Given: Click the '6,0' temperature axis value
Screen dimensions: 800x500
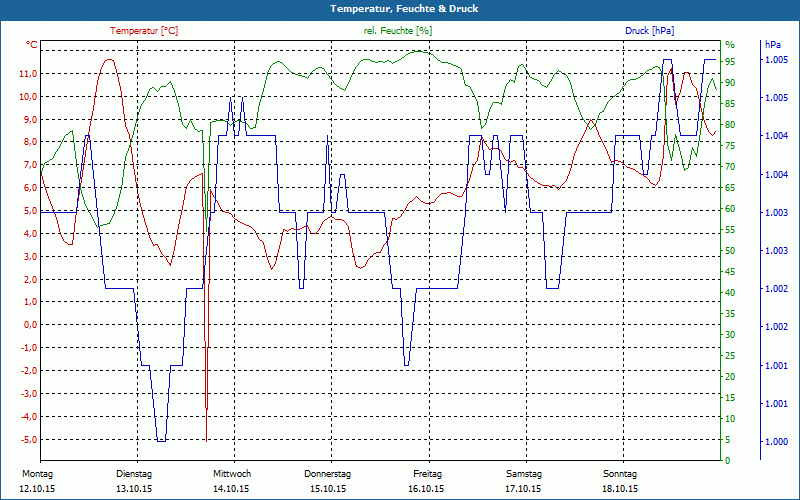Looking at the screenshot, I should pos(30,188).
